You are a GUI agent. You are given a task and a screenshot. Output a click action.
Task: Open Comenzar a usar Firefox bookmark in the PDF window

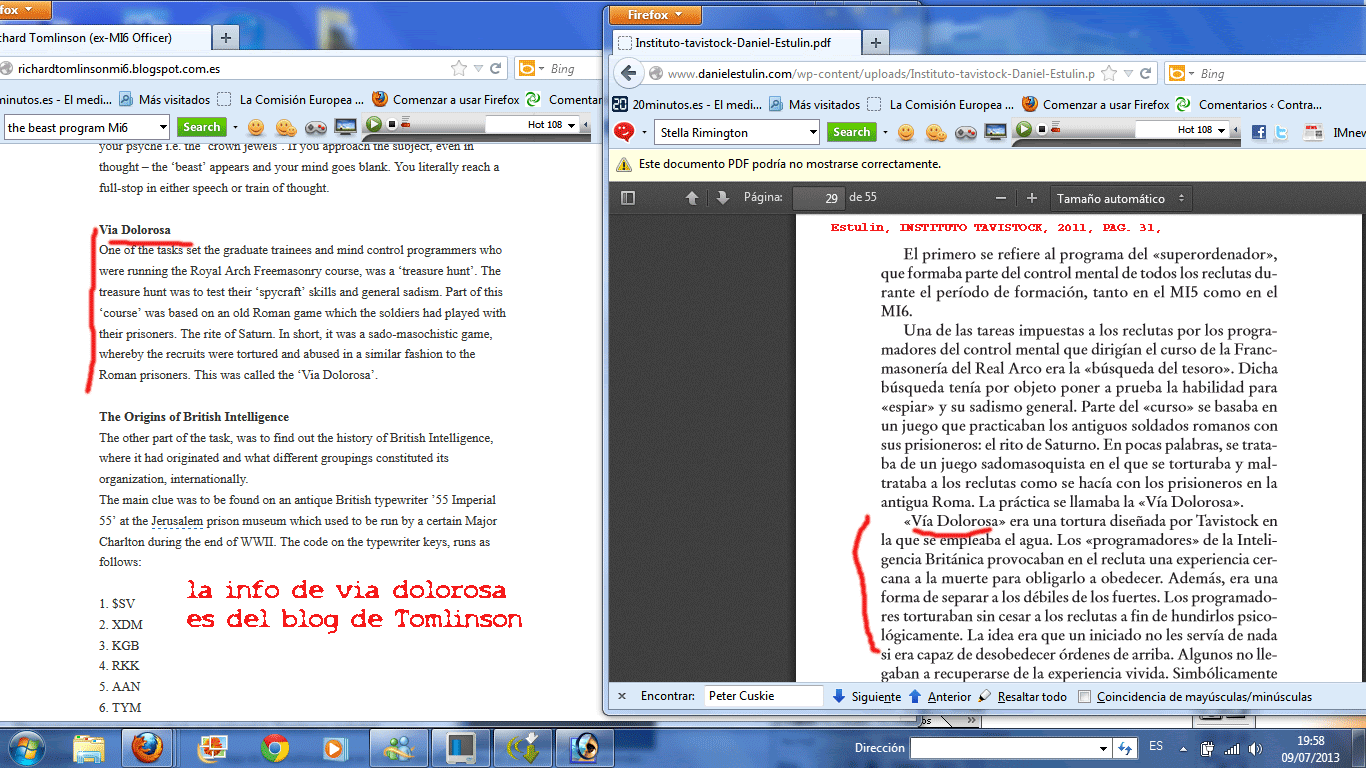1095,104
